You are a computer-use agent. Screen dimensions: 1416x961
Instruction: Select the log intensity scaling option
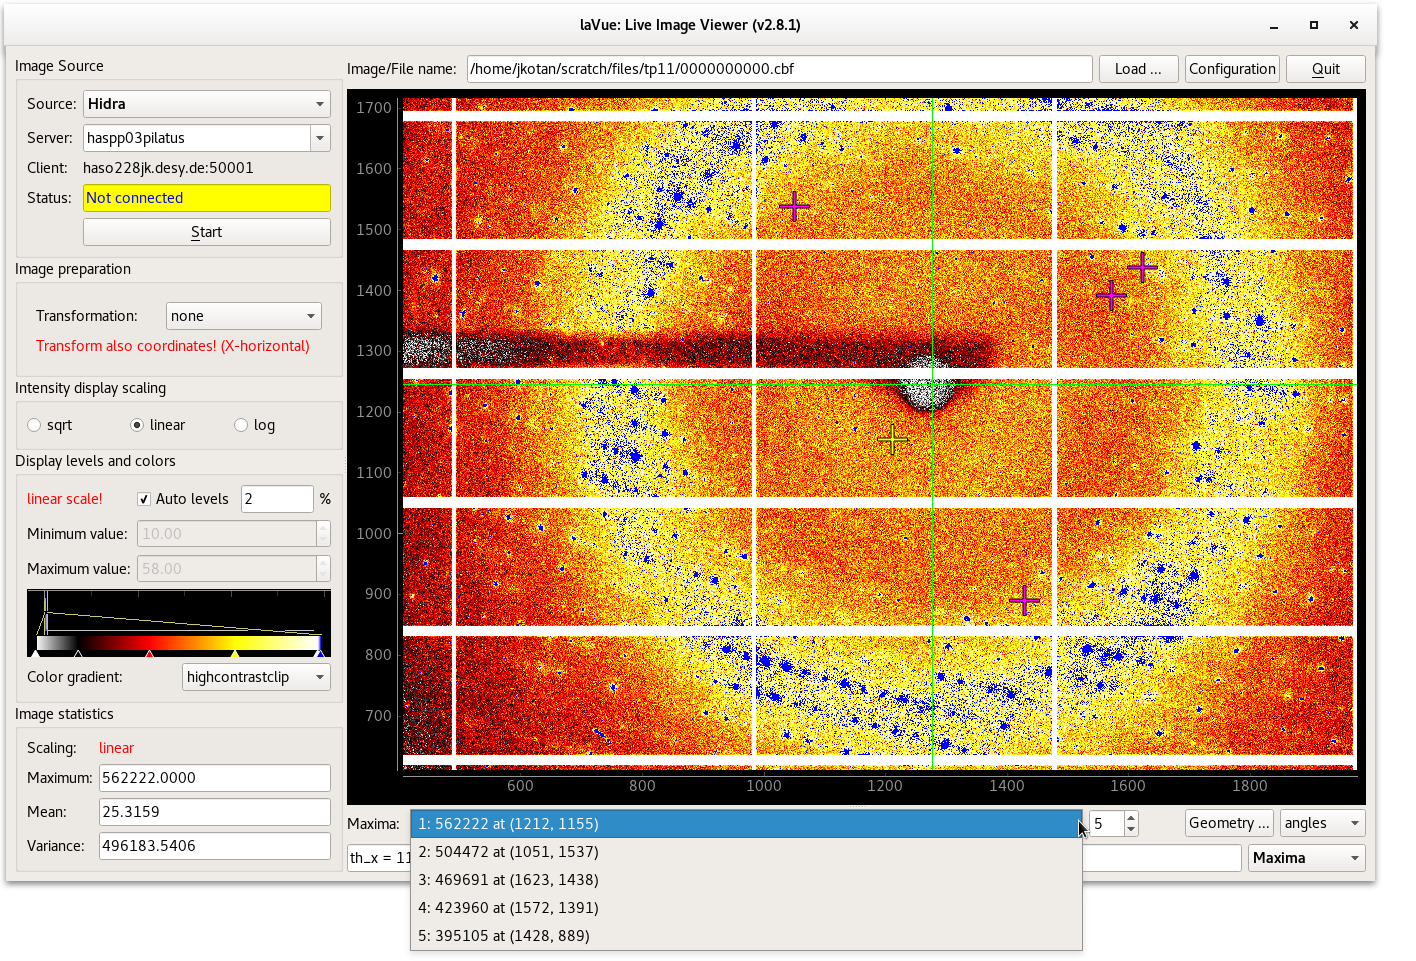241,425
